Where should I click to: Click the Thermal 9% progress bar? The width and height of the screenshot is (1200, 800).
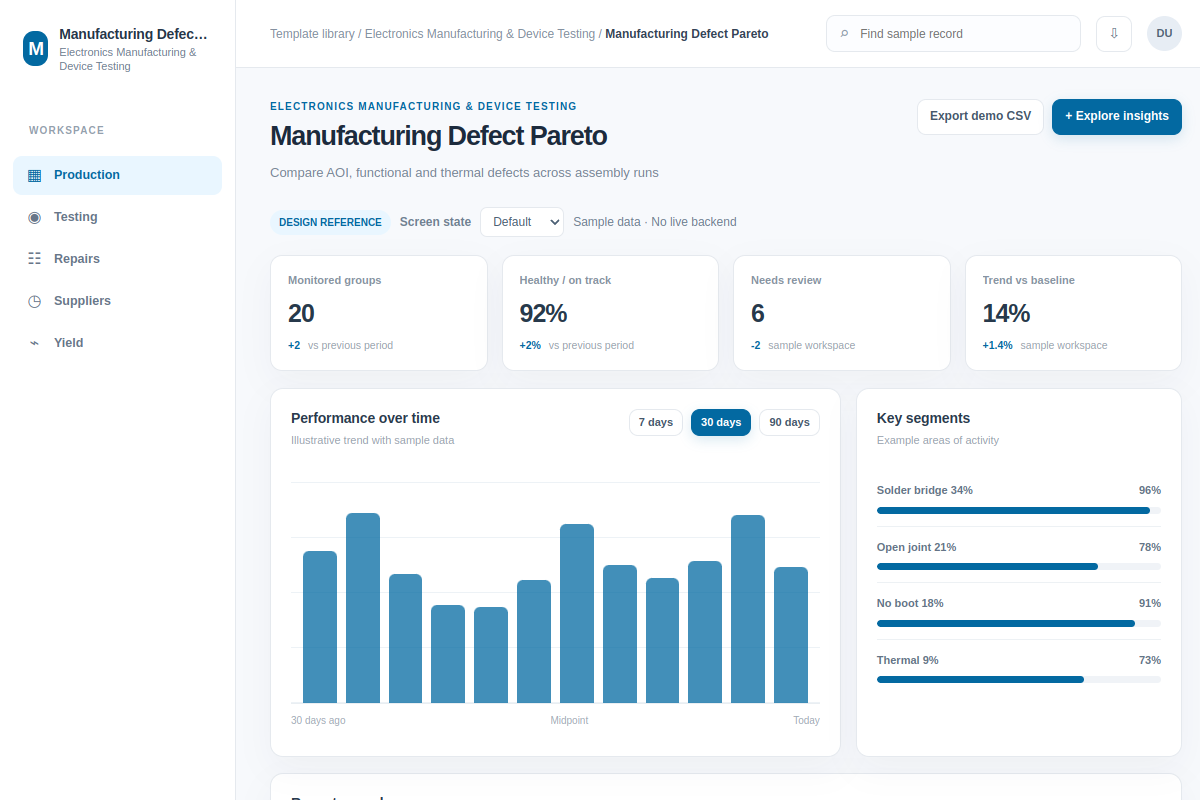pos(1019,679)
